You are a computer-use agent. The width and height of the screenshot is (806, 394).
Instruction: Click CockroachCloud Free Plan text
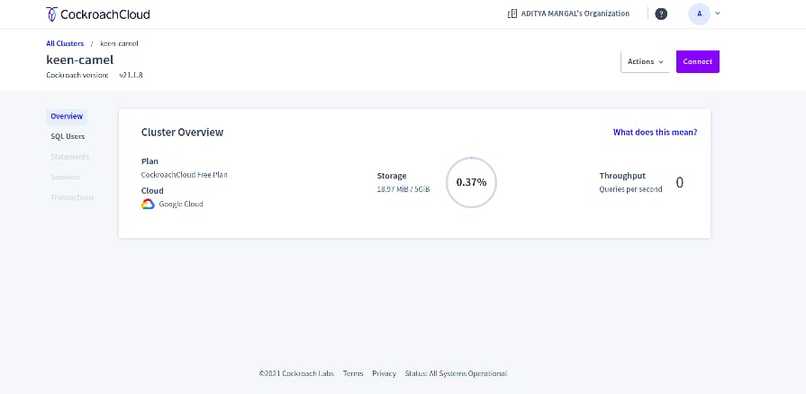coord(184,175)
